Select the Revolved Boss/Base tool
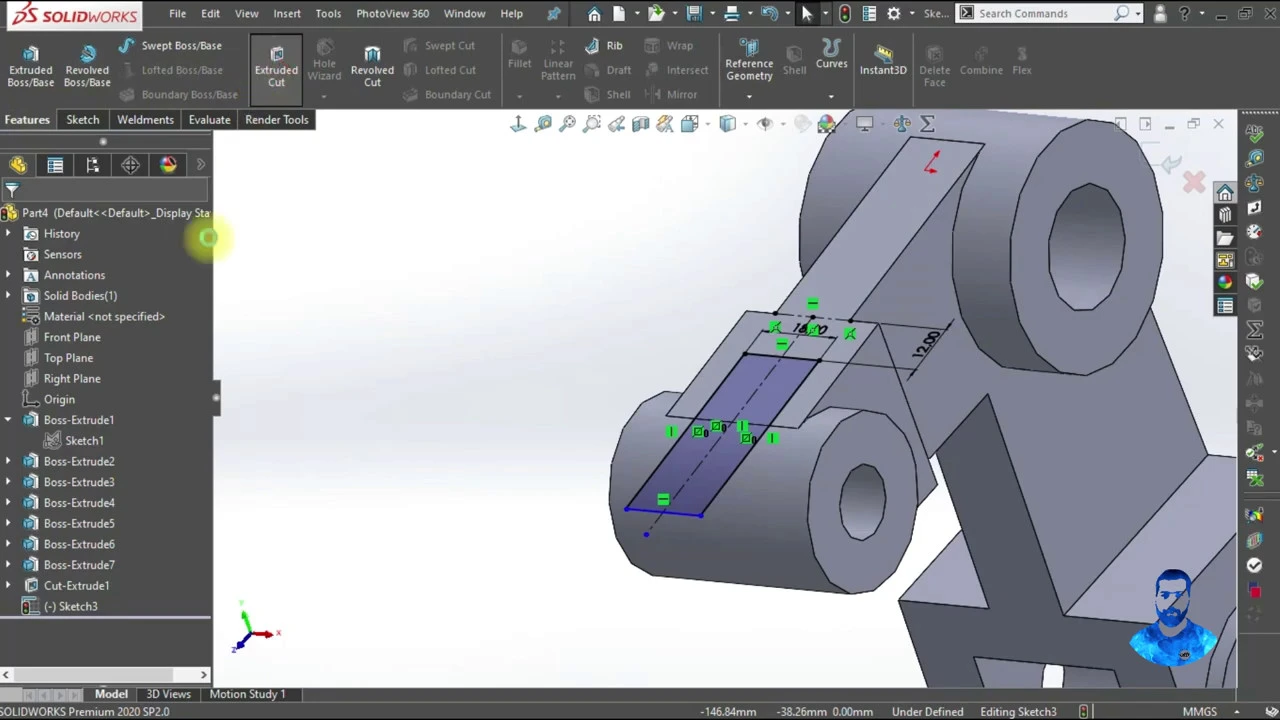The image size is (1280, 720). (x=87, y=66)
